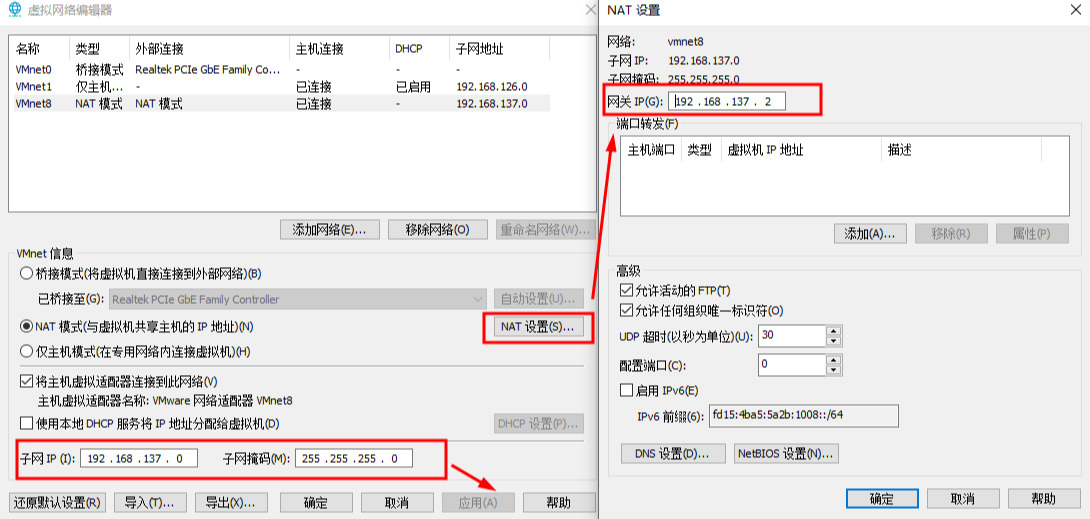Select the VMnet1 row in network list

[281, 87]
